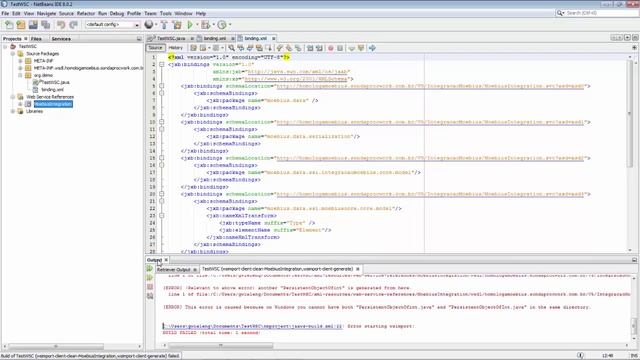Open the Navigate menu
This screenshot has height=360, width=640.
(47, 13)
